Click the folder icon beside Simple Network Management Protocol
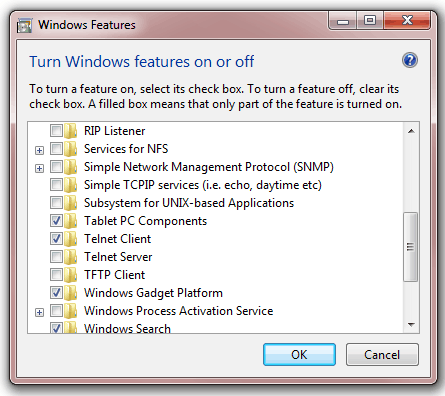 71,167
